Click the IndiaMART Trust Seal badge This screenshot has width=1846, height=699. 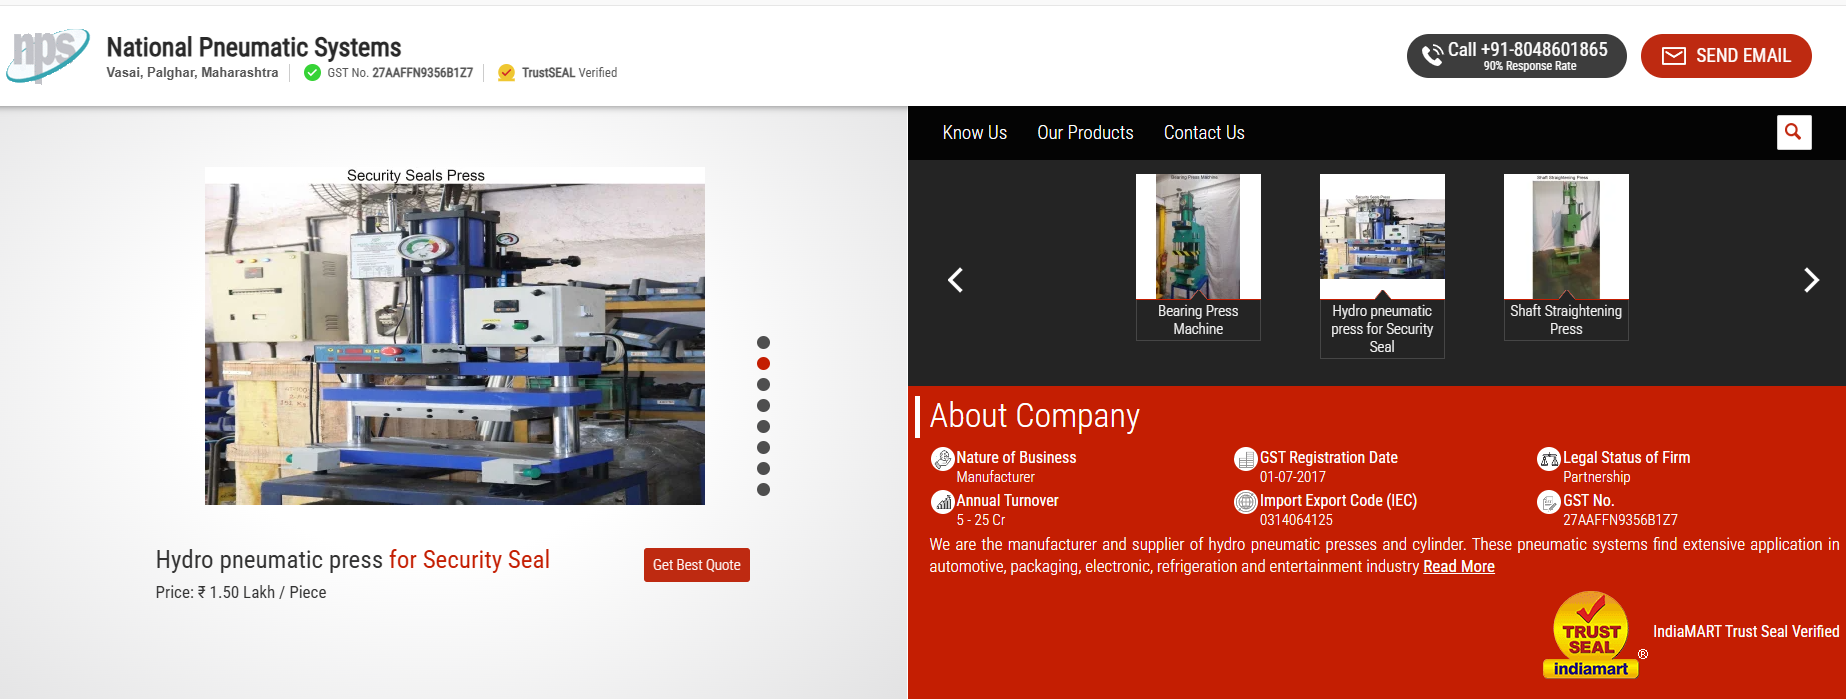coord(1592,635)
